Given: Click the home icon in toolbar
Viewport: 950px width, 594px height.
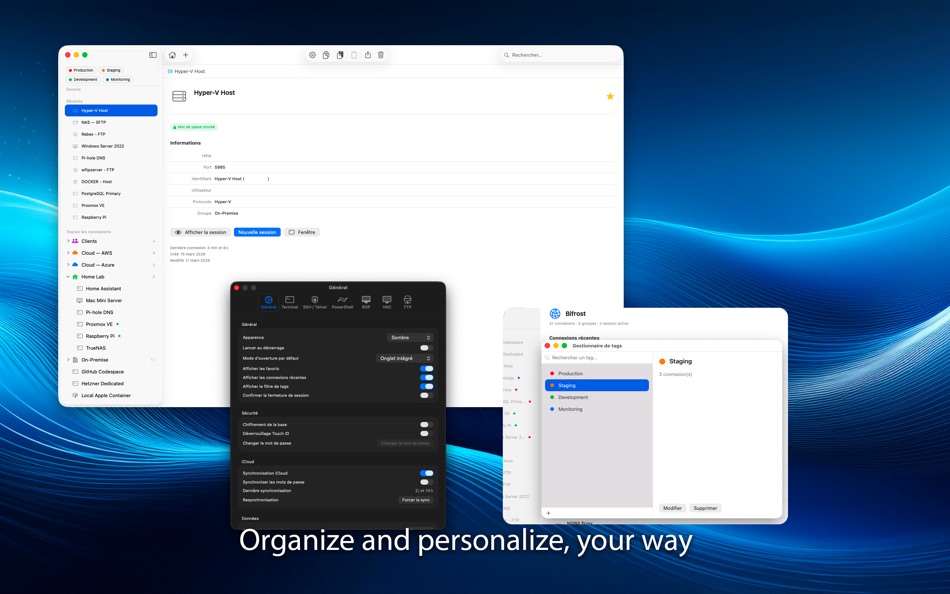Looking at the screenshot, I should pyautogui.click(x=172, y=55).
